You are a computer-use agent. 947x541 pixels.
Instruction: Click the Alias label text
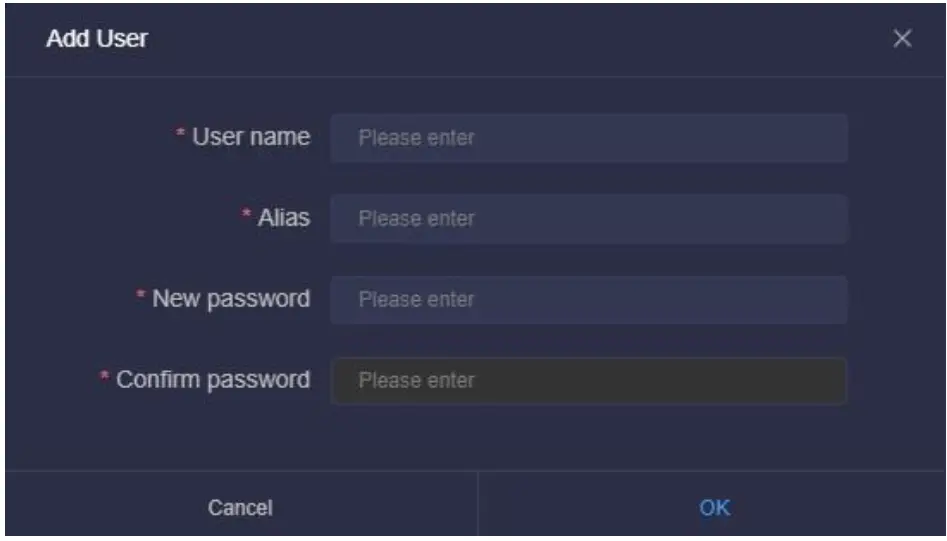[283, 218]
